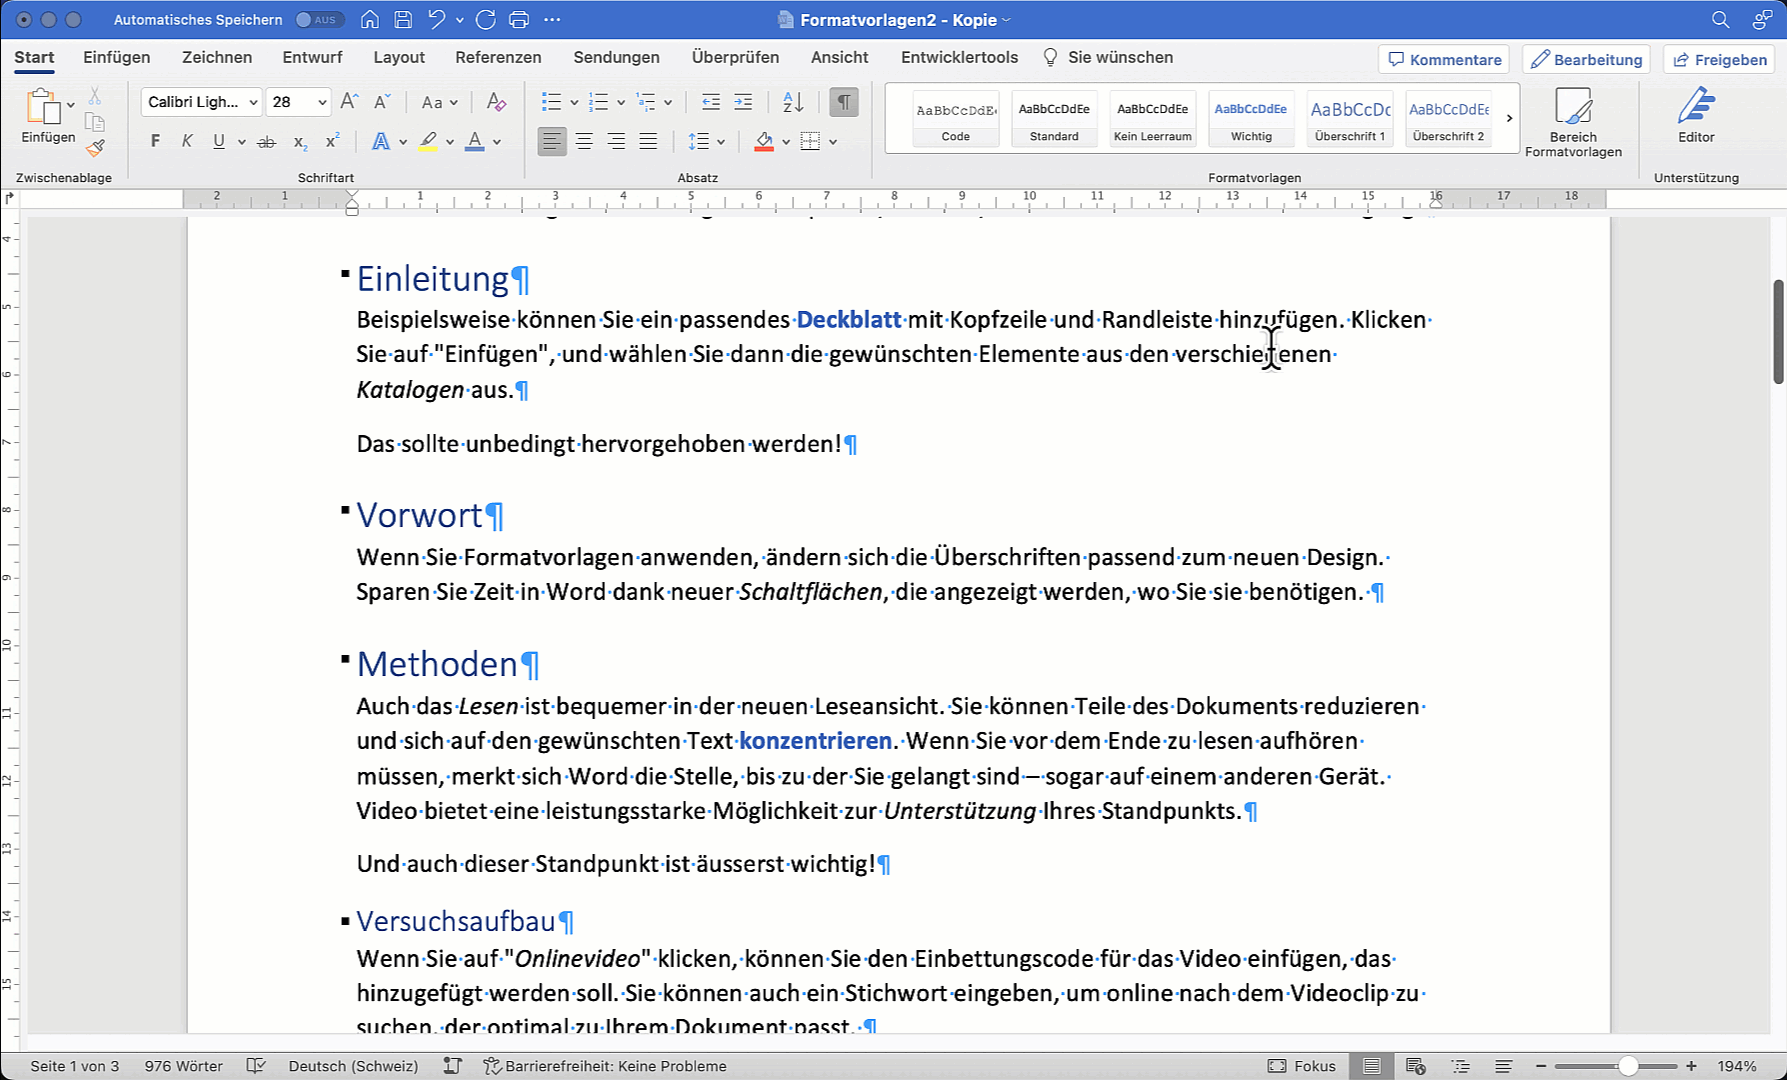Open the Layout ribbon tab
1787x1080 pixels.
click(399, 58)
